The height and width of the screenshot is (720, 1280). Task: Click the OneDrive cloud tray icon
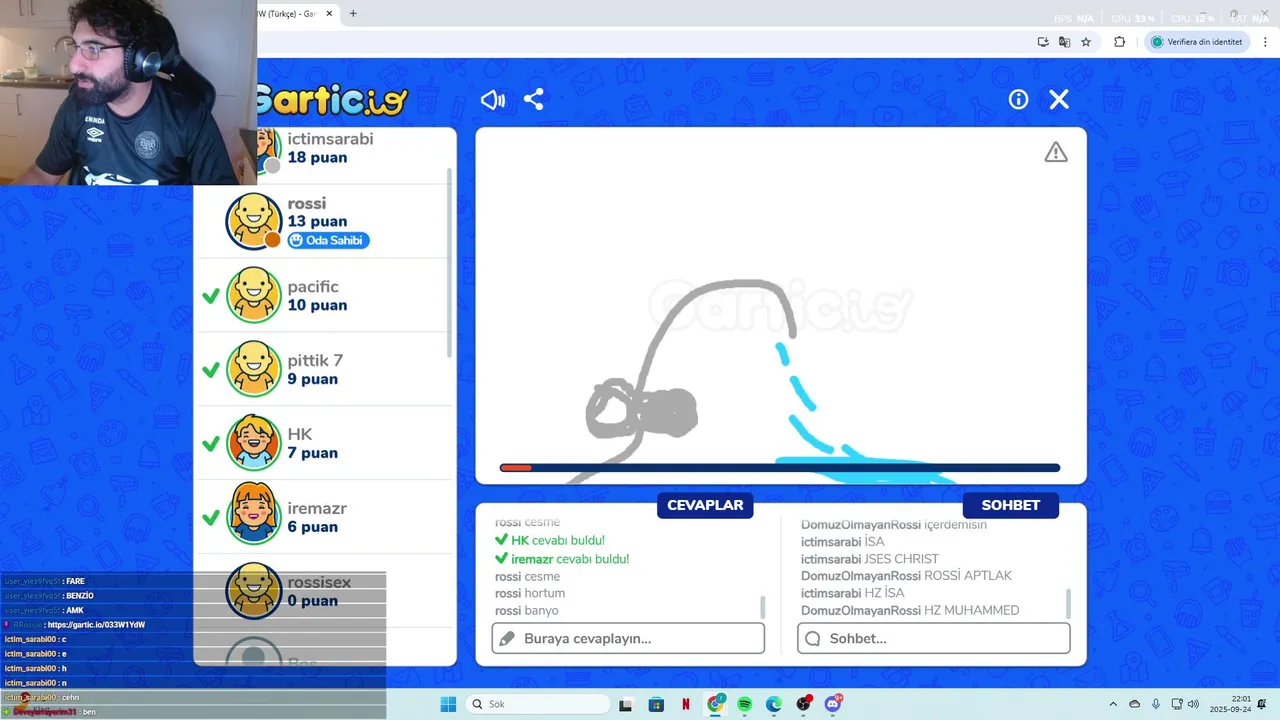(x=1134, y=704)
